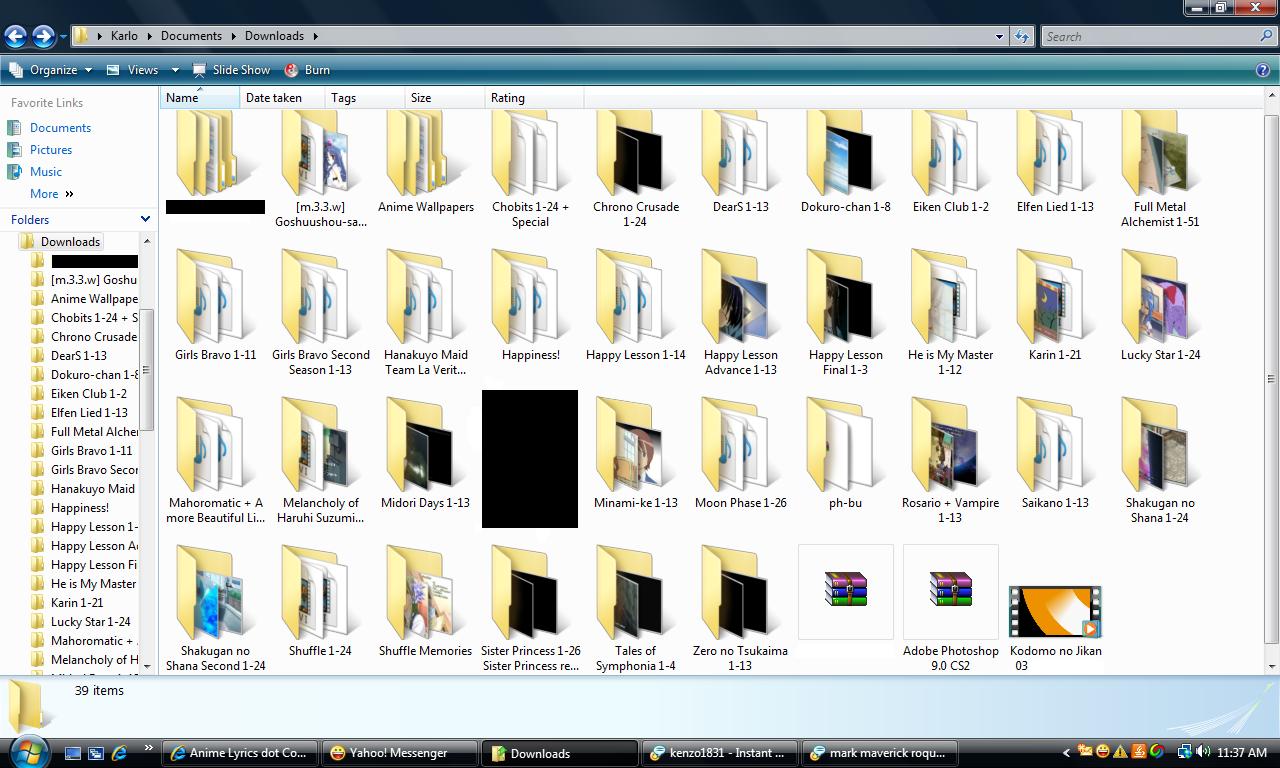The image size is (1280, 768).
Task: Click the folder tree down scroll arrow
Action: click(x=147, y=666)
